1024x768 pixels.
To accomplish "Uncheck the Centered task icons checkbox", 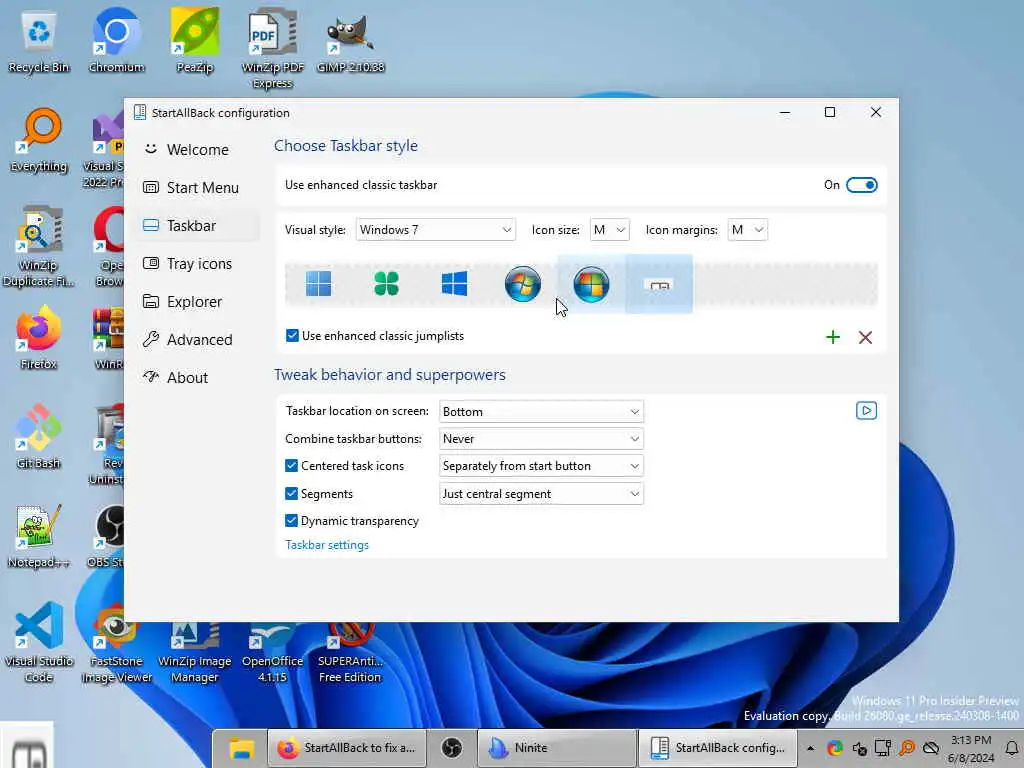I will 291,466.
